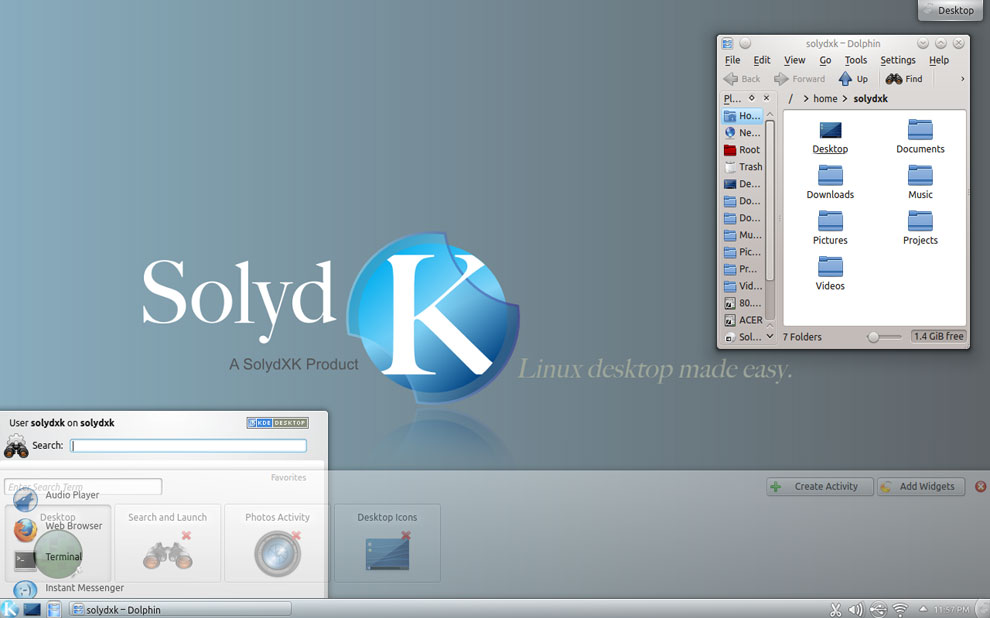Click the 11:57 PM clock in the taskbar
The height and width of the screenshot is (618, 990).
click(951, 610)
